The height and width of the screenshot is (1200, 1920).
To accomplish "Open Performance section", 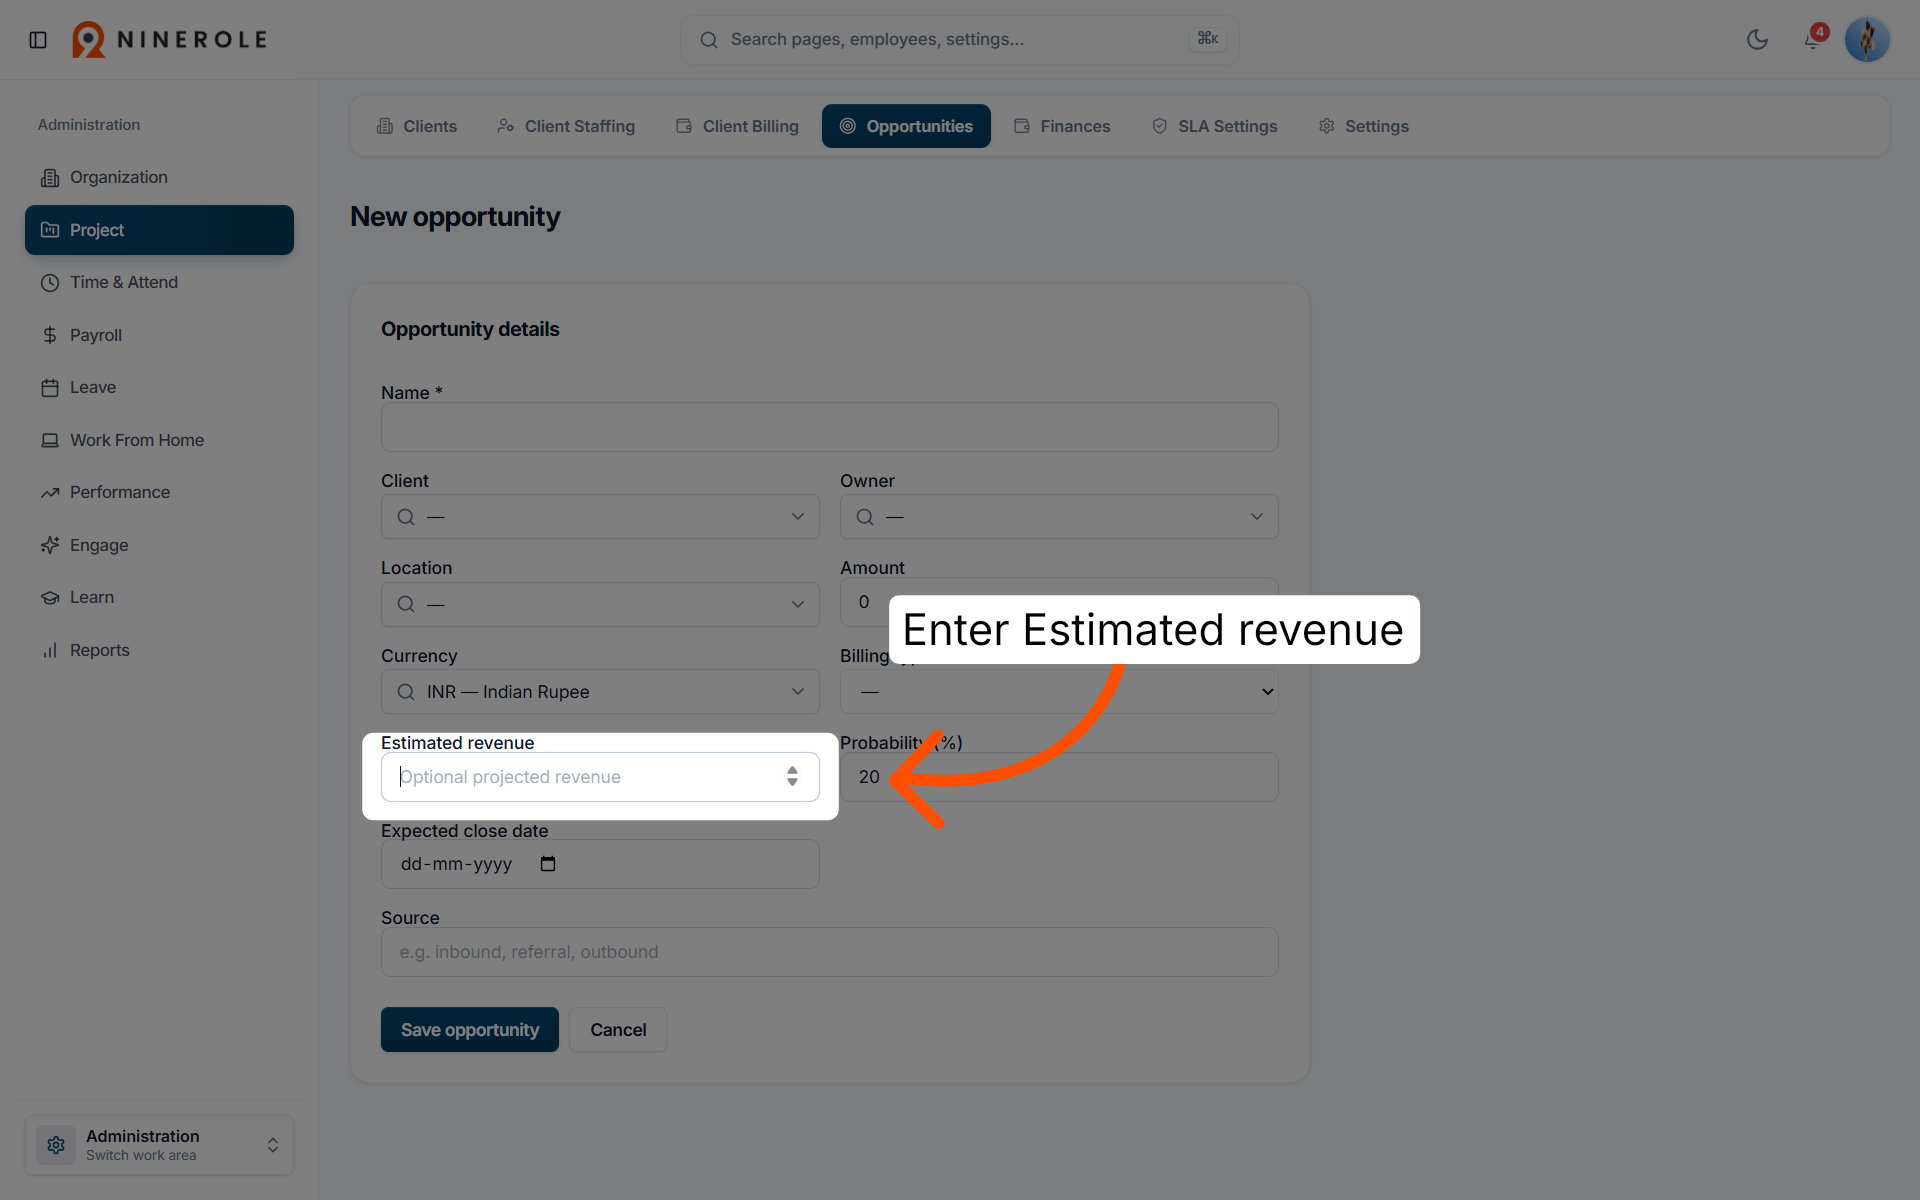I will pyautogui.click(x=159, y=492).
